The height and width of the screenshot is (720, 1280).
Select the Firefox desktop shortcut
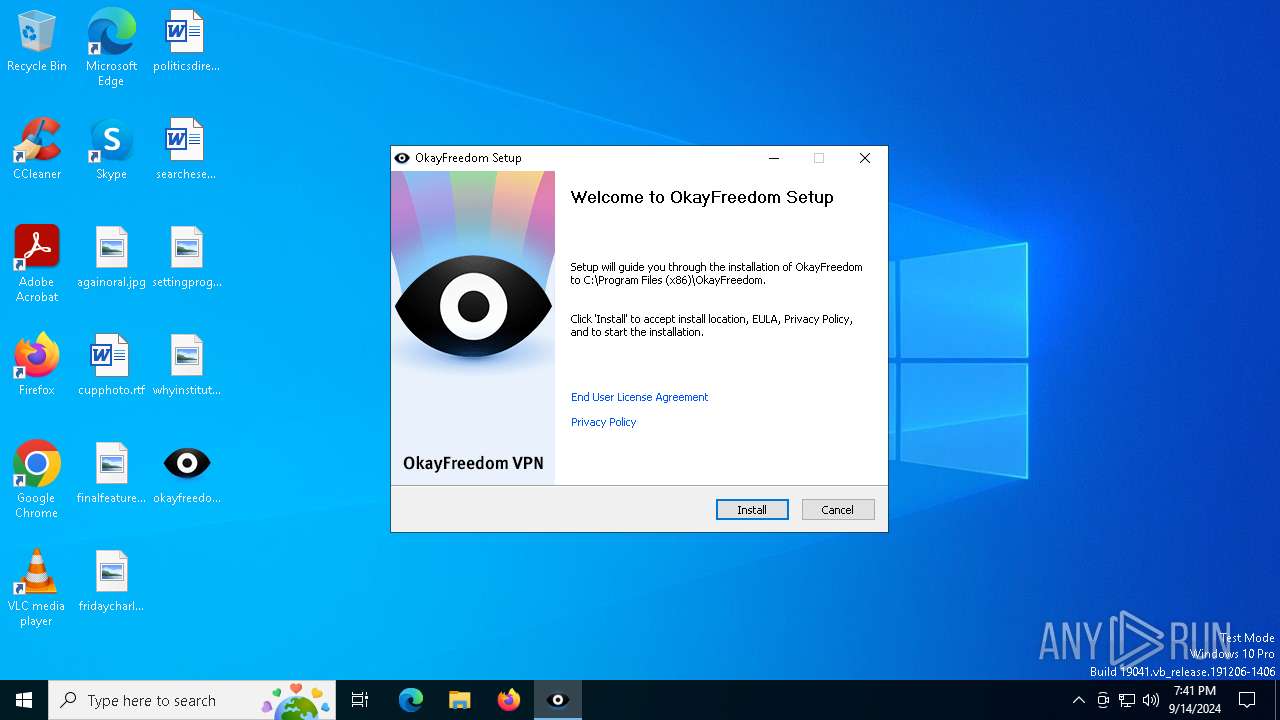pyautogui.click(x=37, y=366)
